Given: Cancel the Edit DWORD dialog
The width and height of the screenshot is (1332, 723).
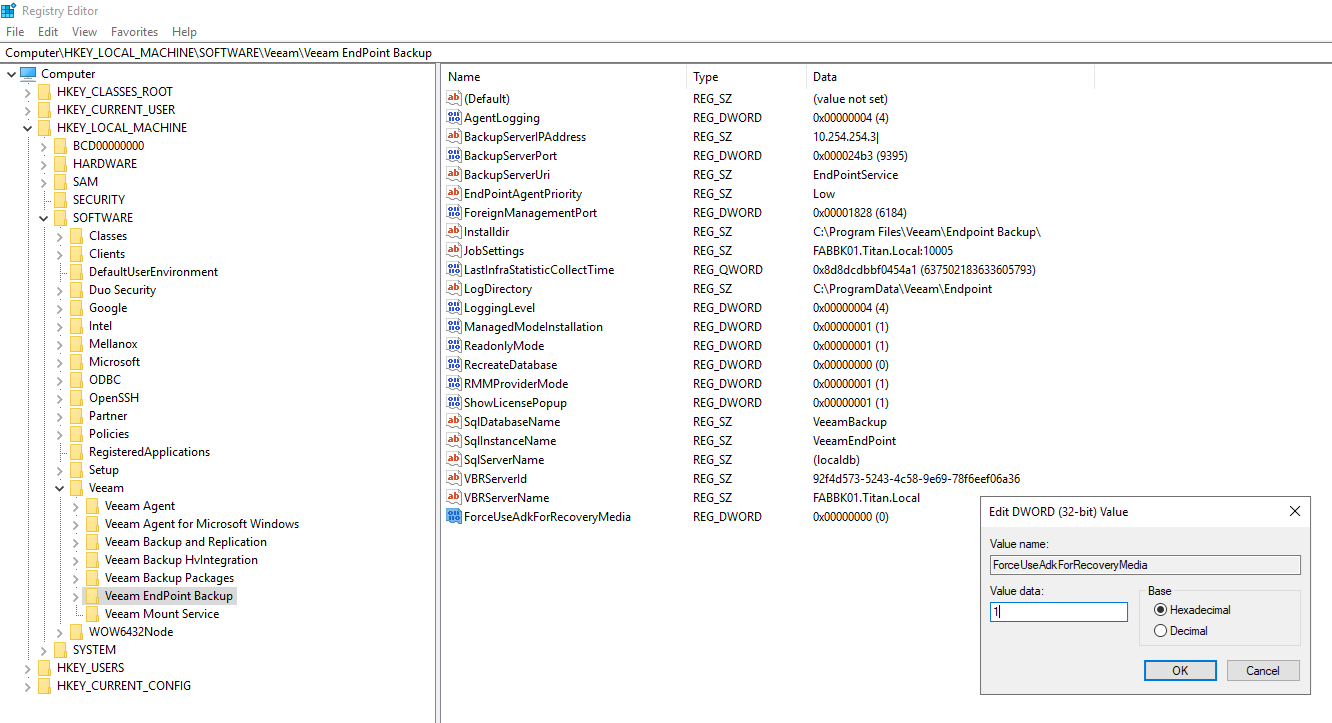Looking at the screenshot, I should coord(1263,670).
